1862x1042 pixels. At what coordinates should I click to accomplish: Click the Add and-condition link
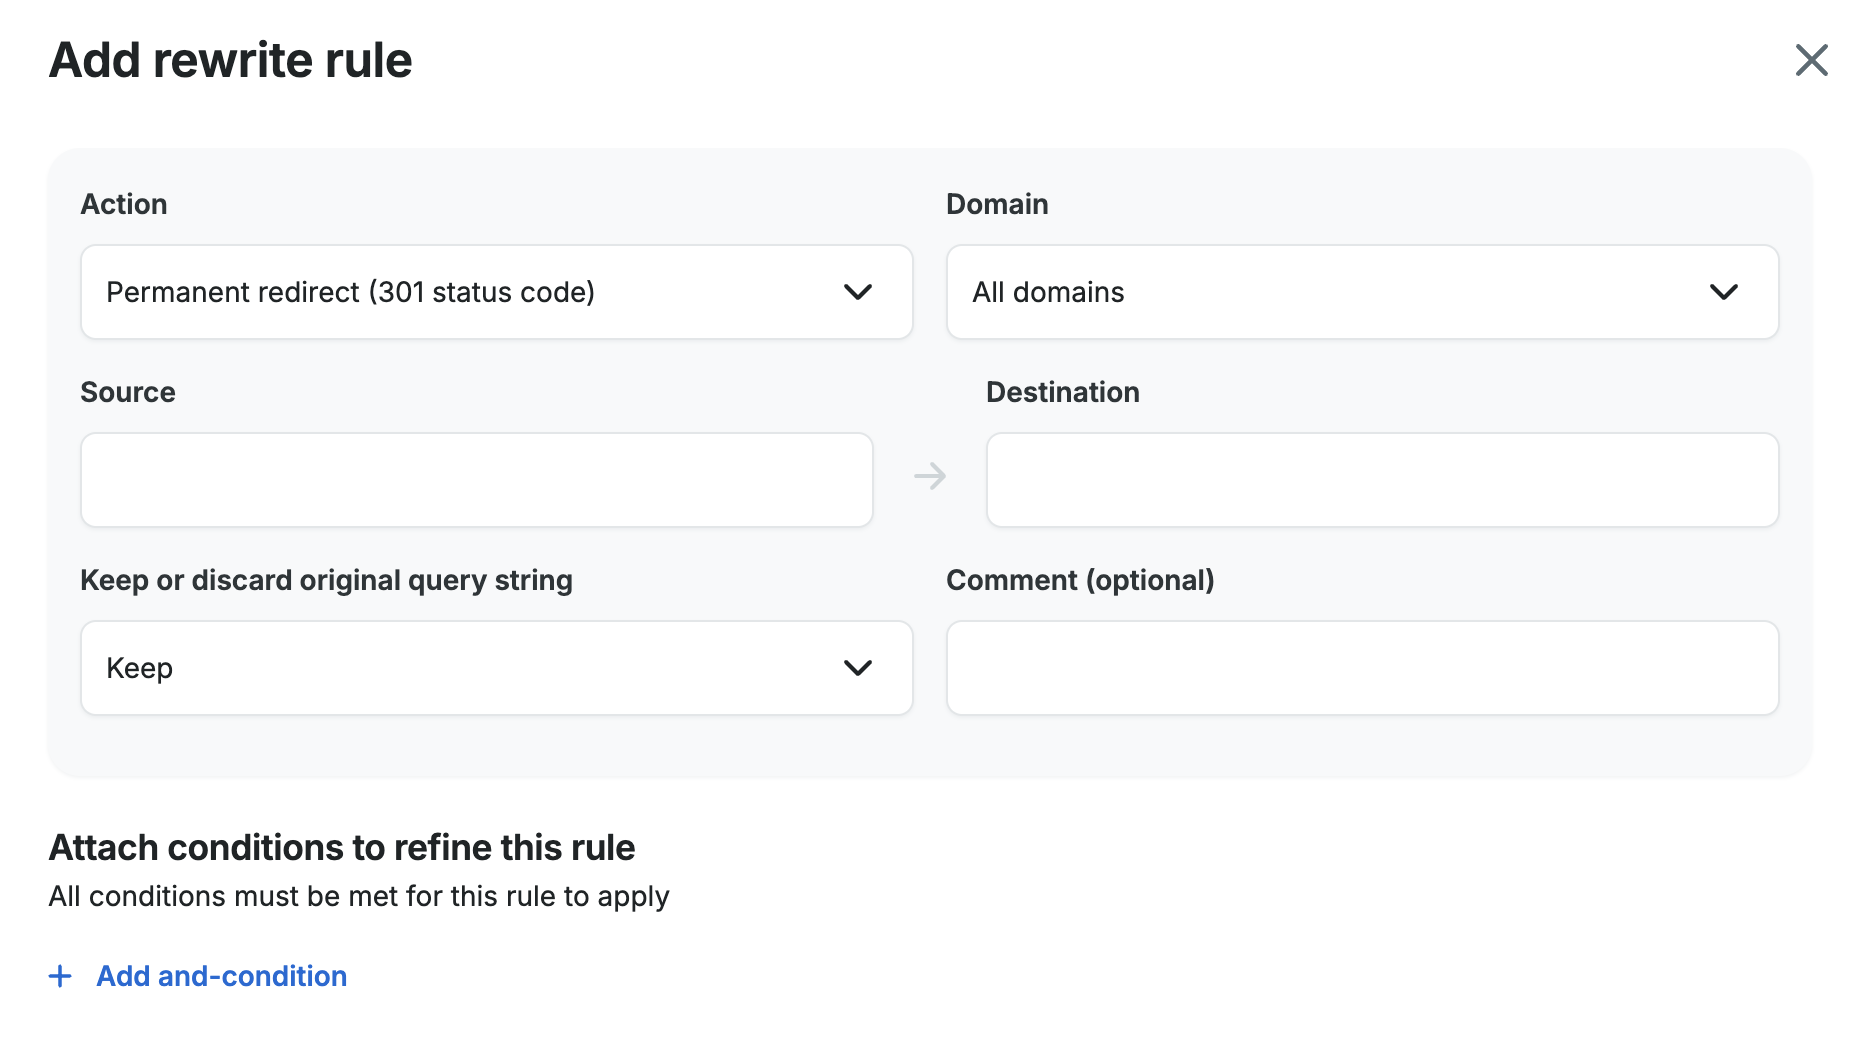tap(221, 976)
